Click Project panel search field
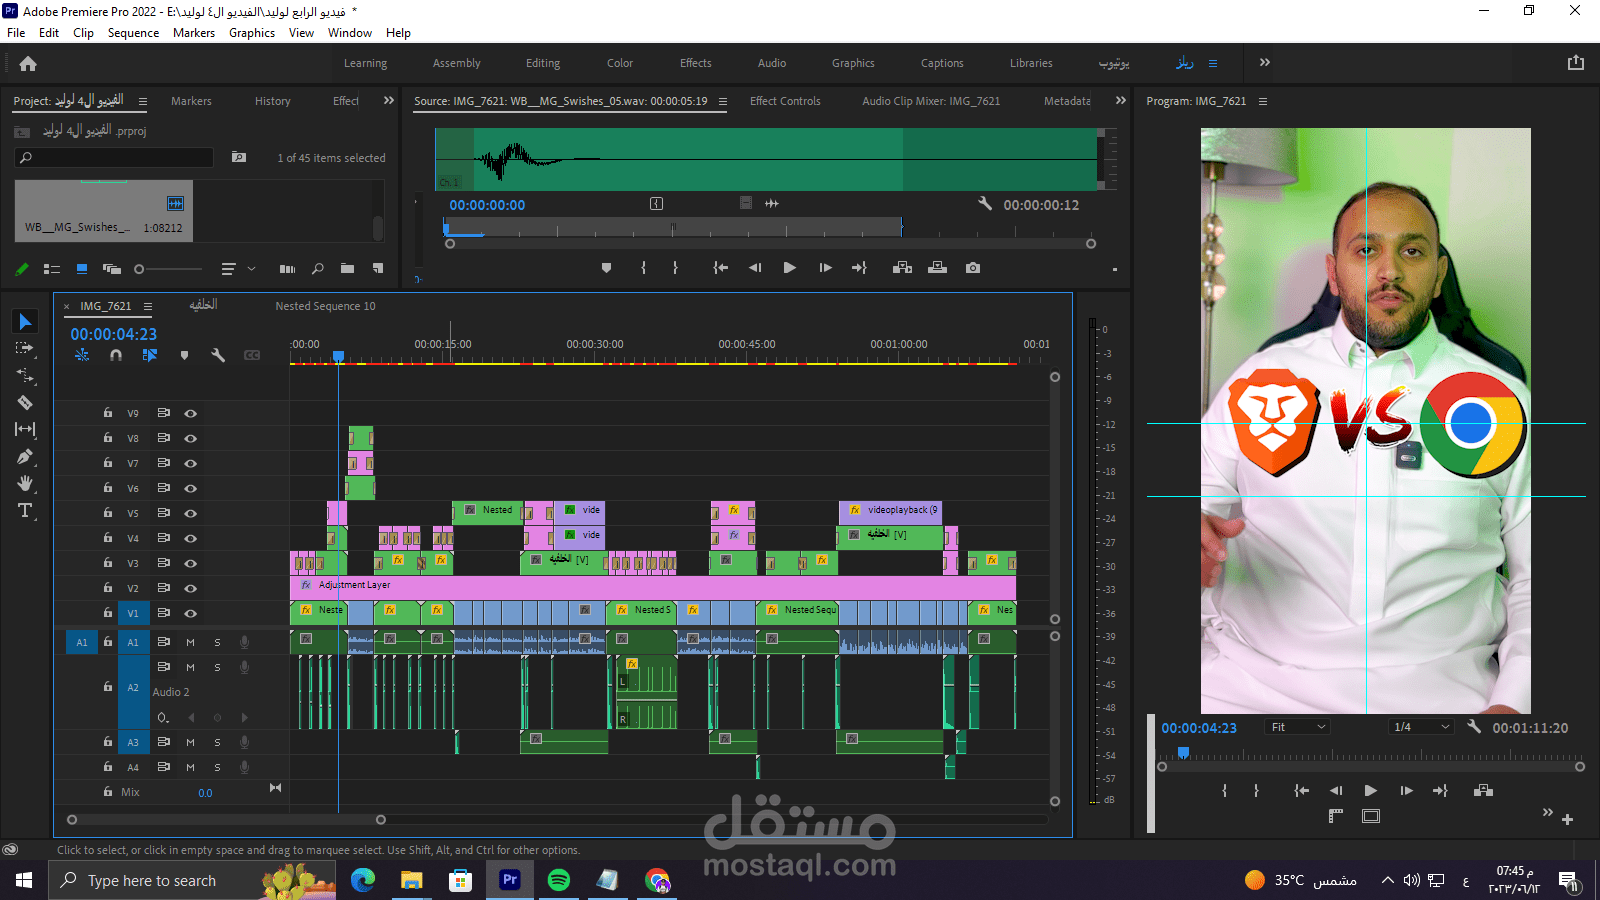This screenshot has height=900, width=1600. pos(114,158)
